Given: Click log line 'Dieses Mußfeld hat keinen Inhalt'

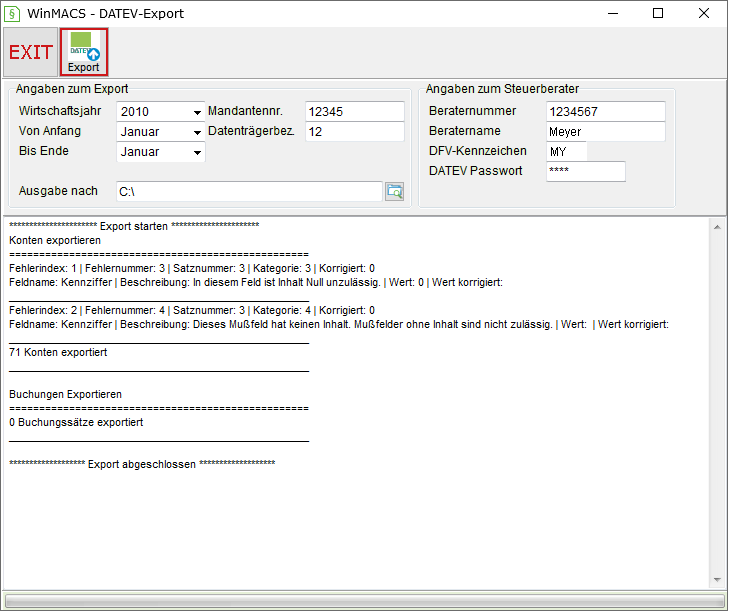Looking at the screenshot, I should (x=339, y=324).
